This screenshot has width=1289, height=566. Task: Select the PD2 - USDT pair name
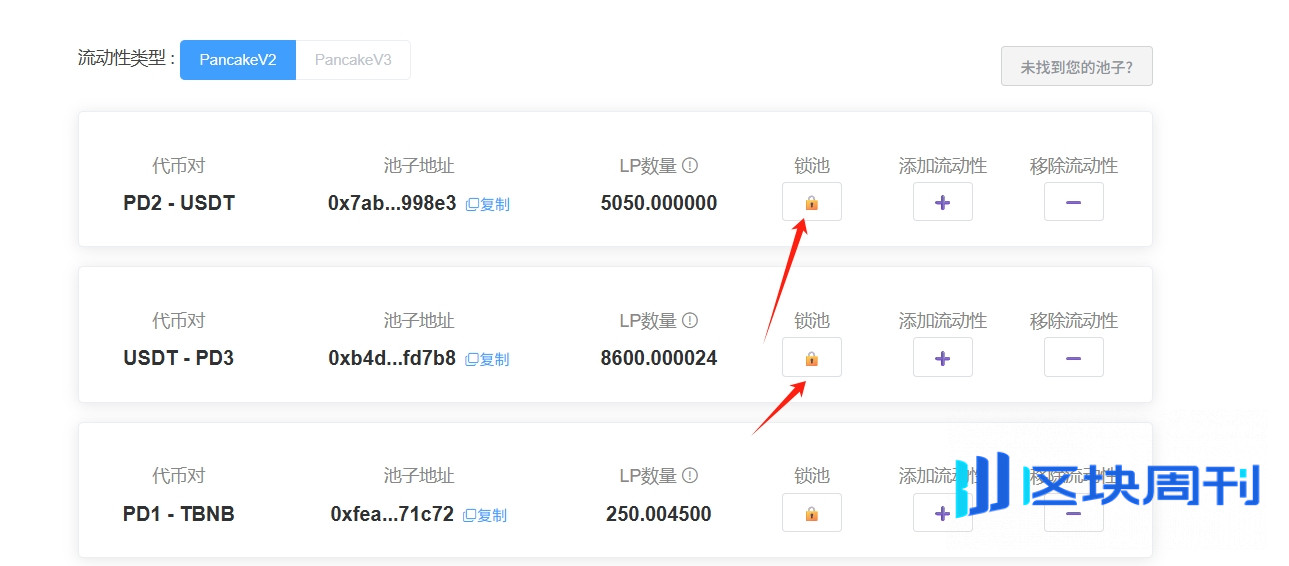(x=179, y=203)
